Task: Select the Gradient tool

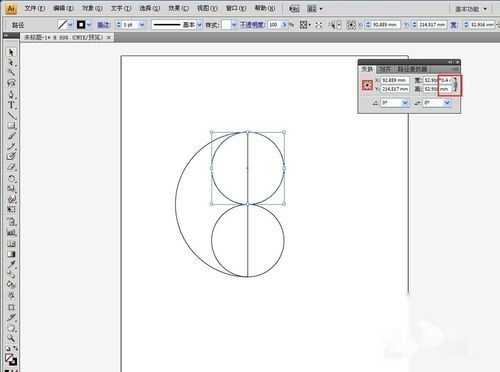Action: click(x=11, y=254)
